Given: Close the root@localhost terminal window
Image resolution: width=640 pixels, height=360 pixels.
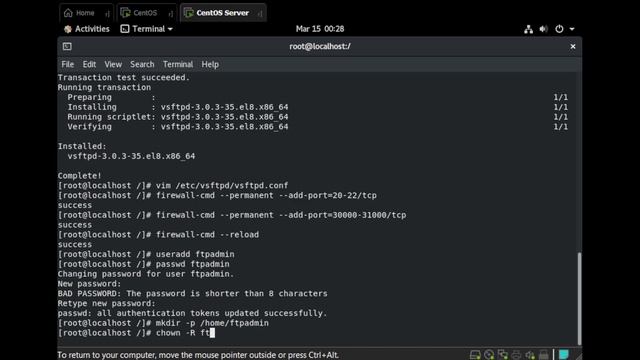Looking at the screenshot, I should 573,47.
